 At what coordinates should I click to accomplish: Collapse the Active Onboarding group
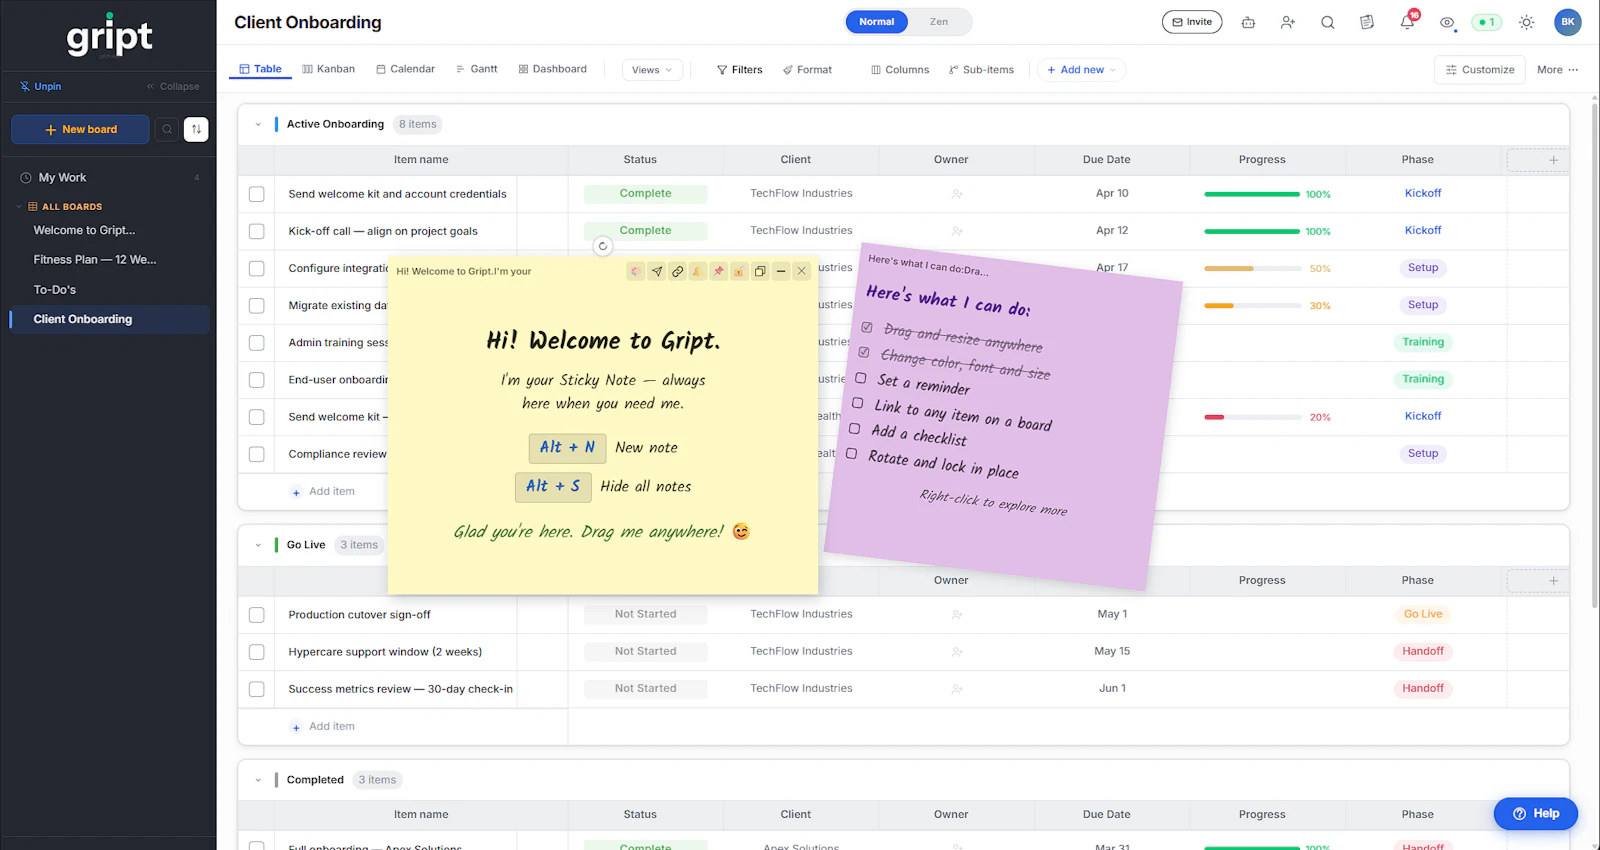(258, 125)
